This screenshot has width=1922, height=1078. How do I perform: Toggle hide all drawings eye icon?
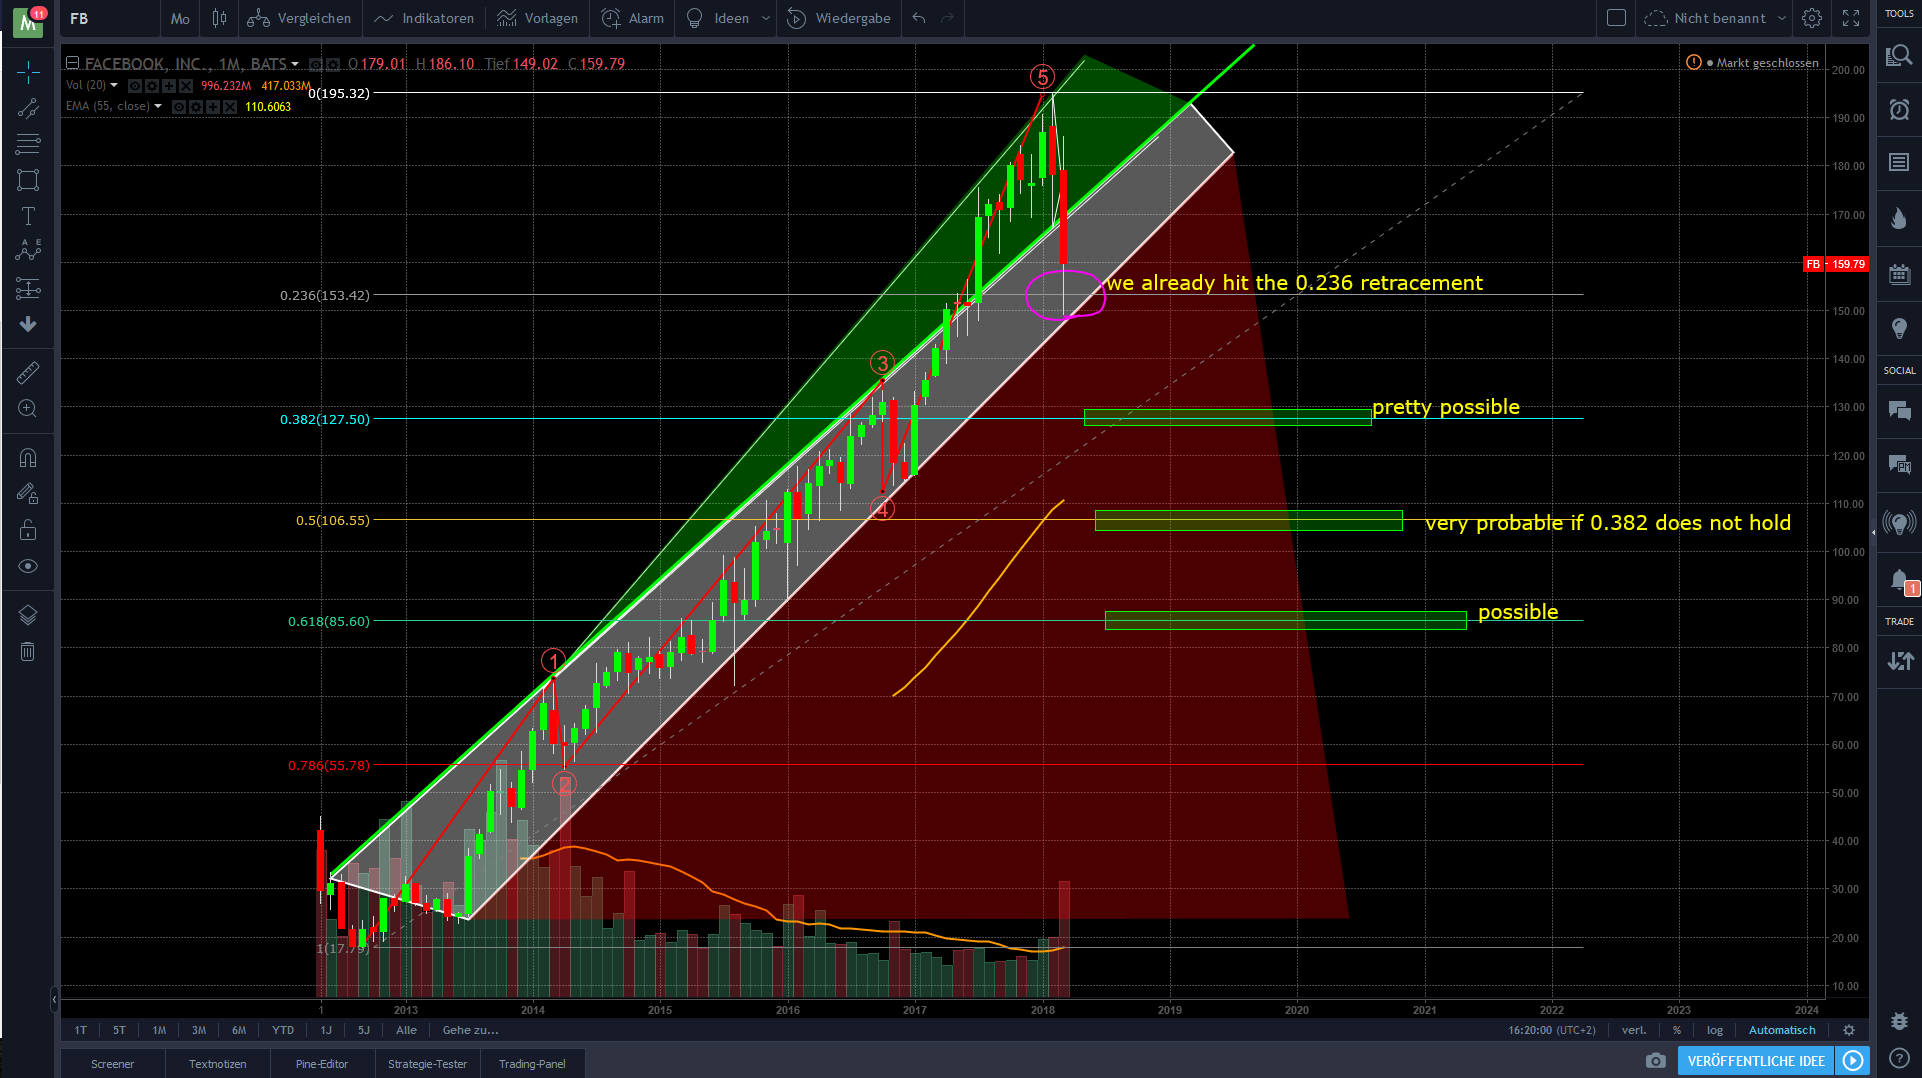click(28, 566)
